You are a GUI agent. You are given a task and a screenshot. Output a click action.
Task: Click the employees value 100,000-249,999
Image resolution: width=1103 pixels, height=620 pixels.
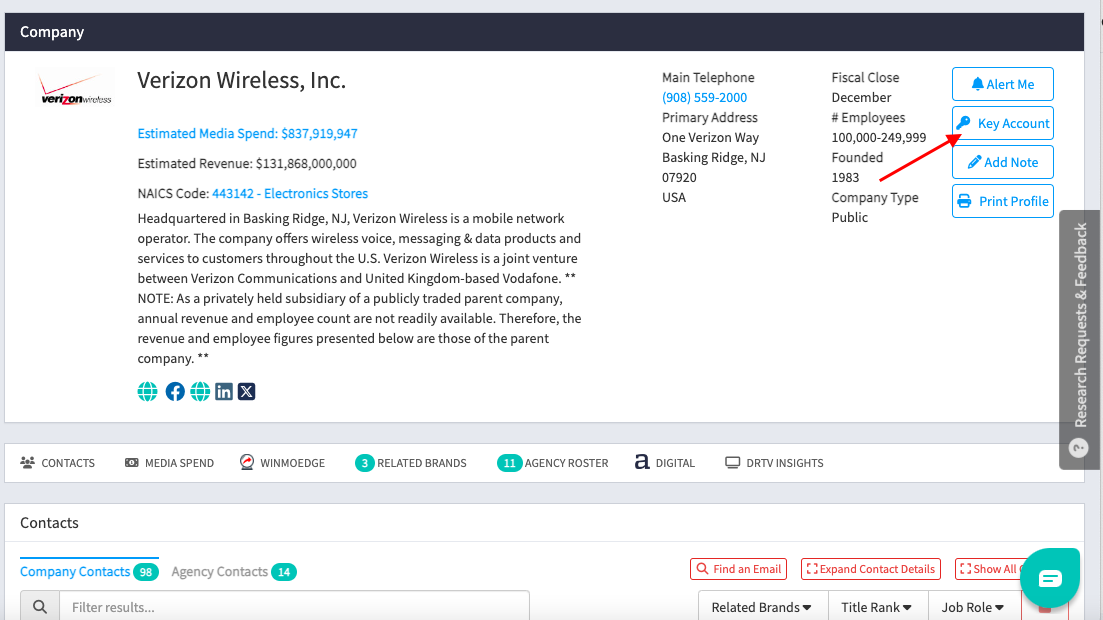tap(879, 138)
